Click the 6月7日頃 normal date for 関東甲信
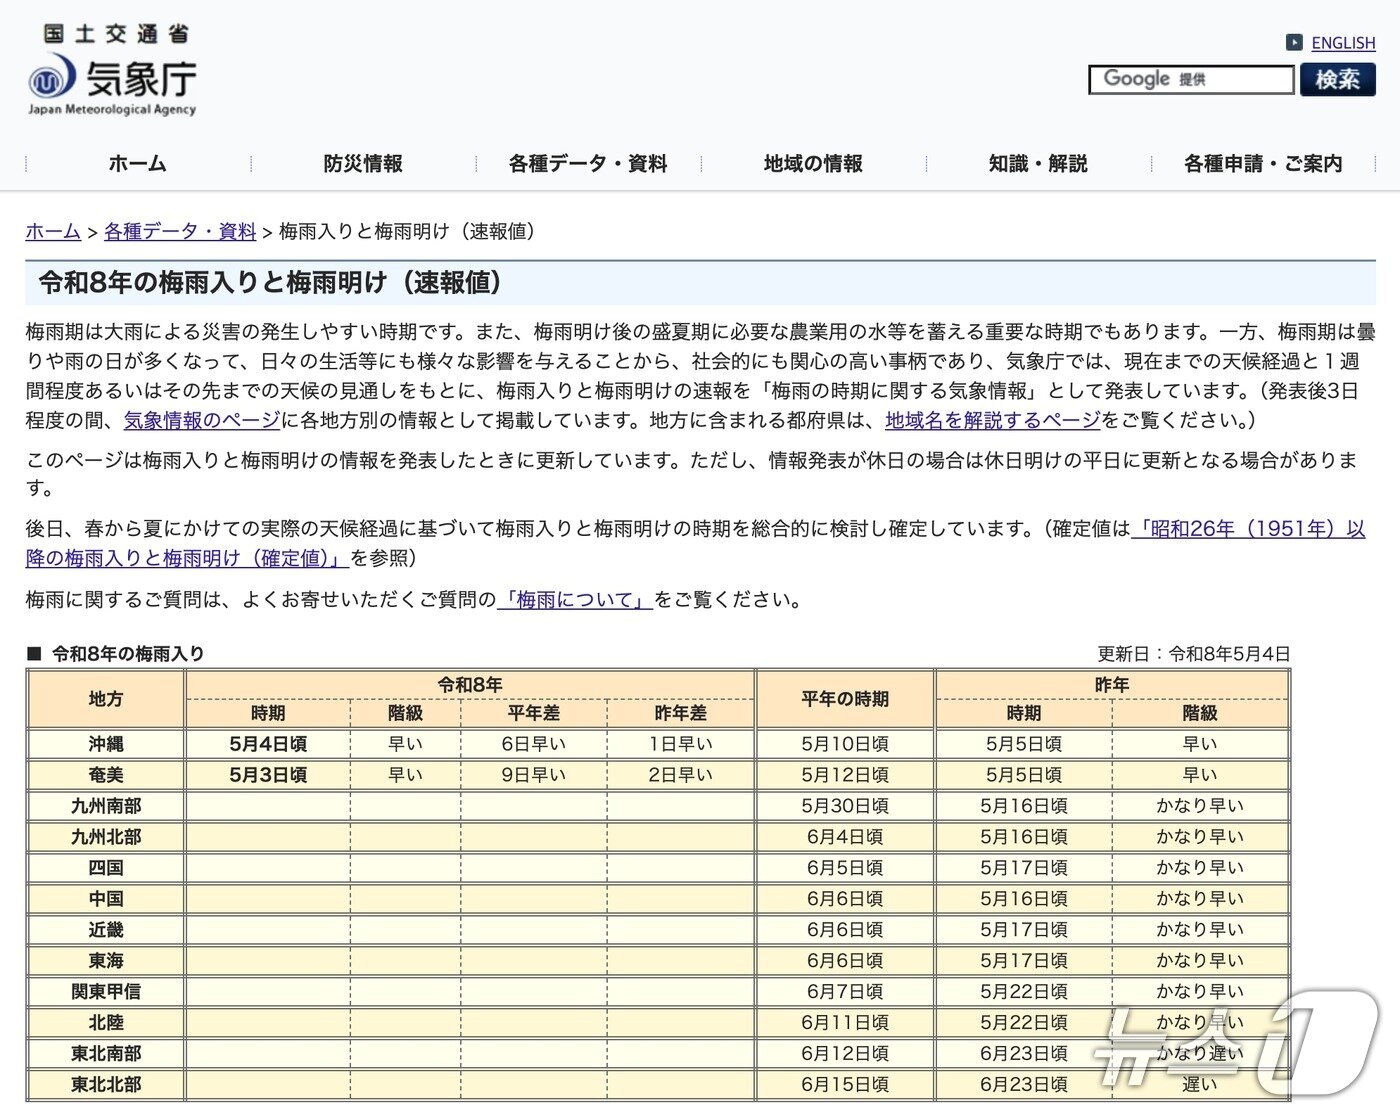The image size is (1400, 1117). [845, 992]
